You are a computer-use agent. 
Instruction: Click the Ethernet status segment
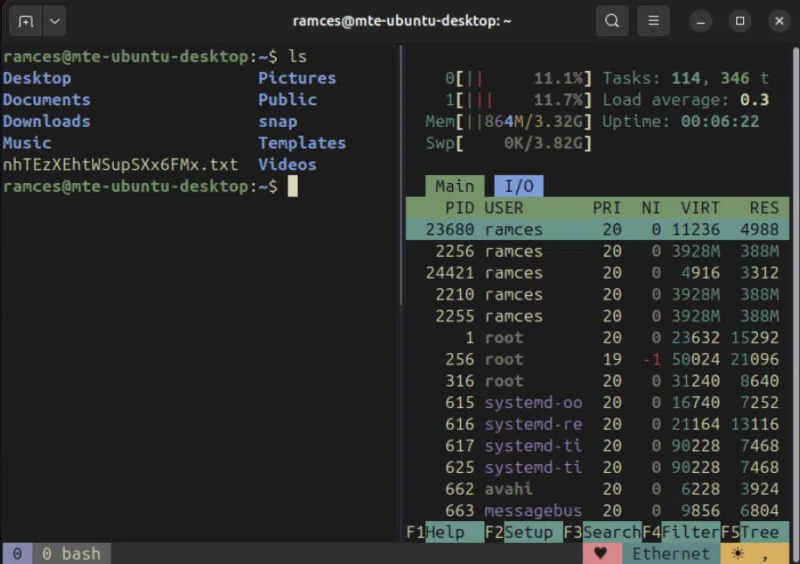[x=670, y=553]
